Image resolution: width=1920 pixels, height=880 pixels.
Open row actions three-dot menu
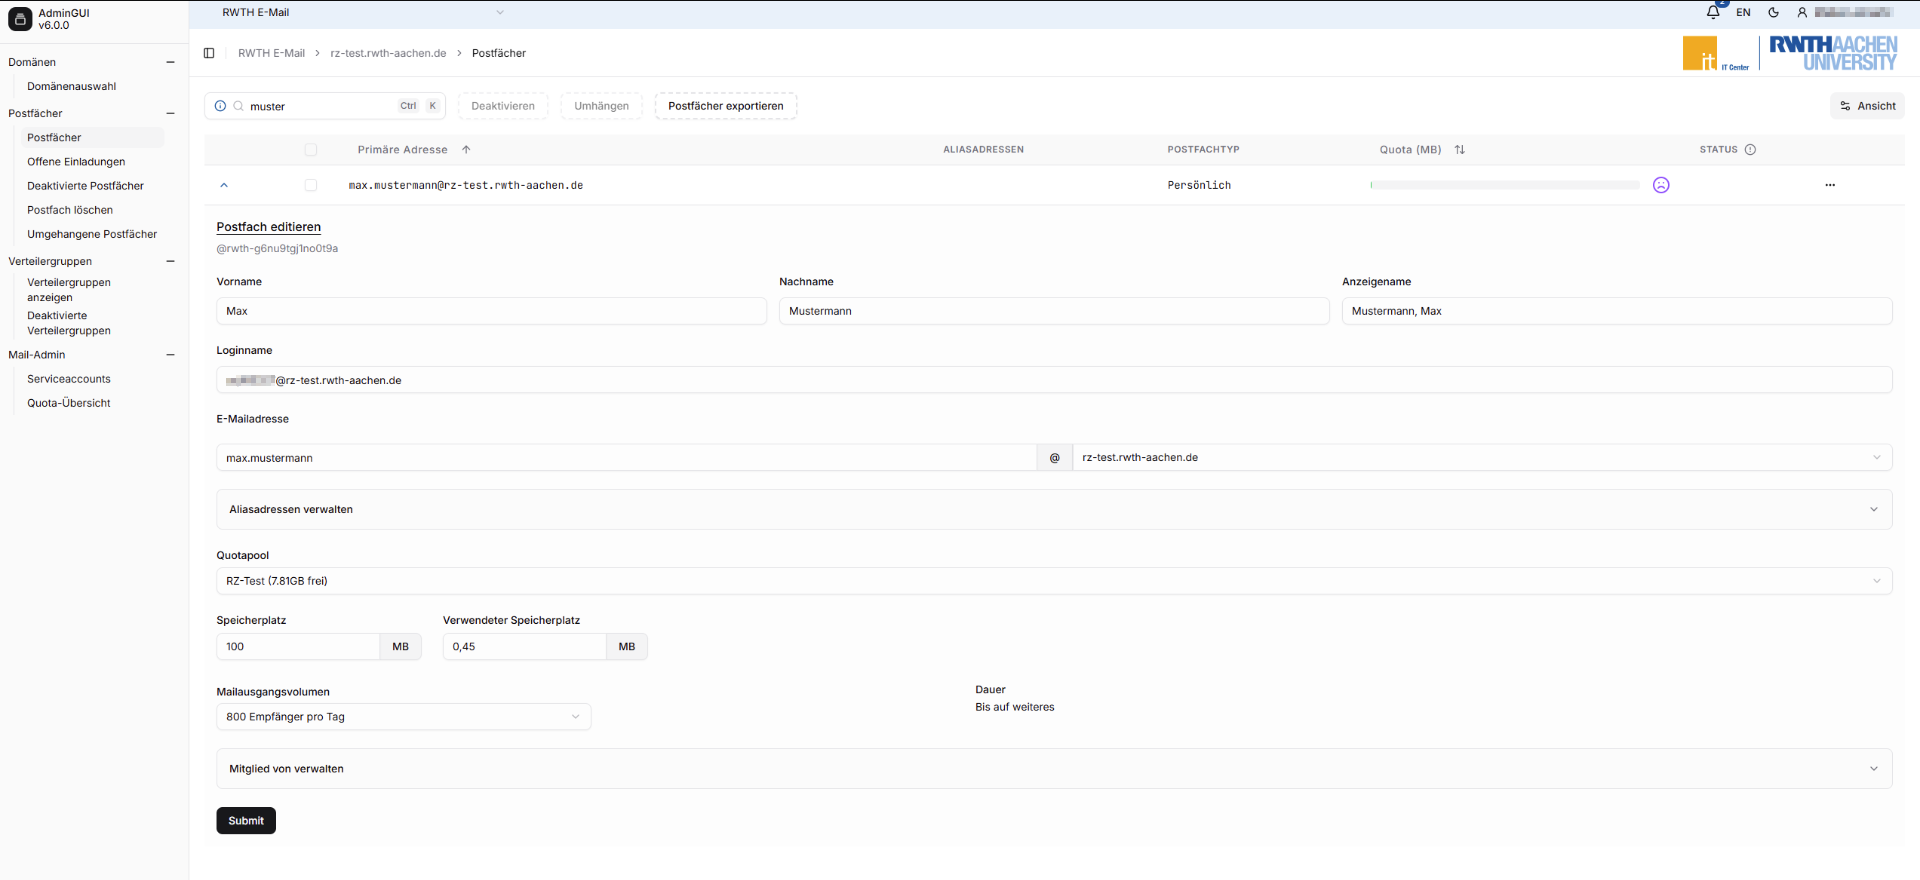tap(1829, 185)
